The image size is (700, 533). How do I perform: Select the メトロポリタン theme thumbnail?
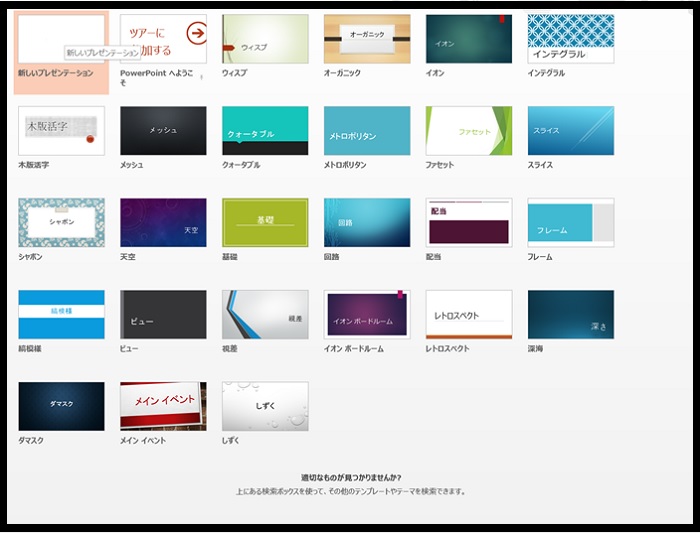pyautogui.click(x=367, y=131)
